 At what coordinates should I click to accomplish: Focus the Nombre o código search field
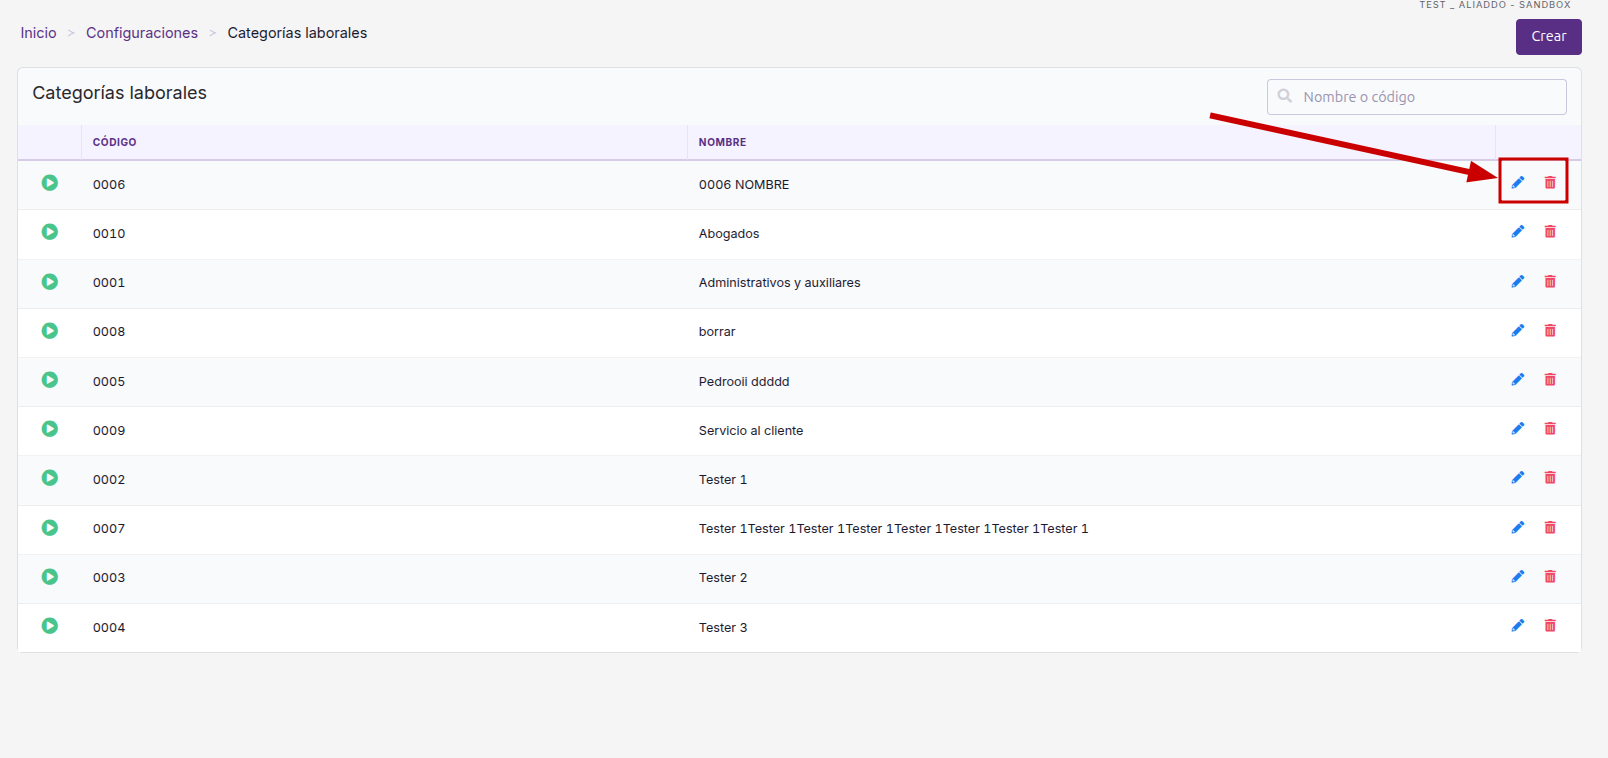pyautogui.click(x=1416, y=97)
